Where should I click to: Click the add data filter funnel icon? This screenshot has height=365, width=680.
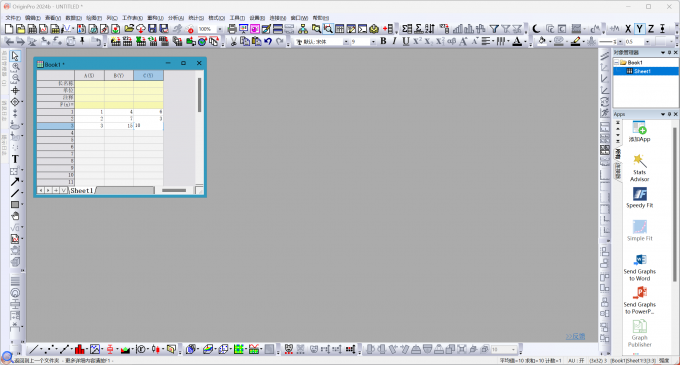point(494,29)
